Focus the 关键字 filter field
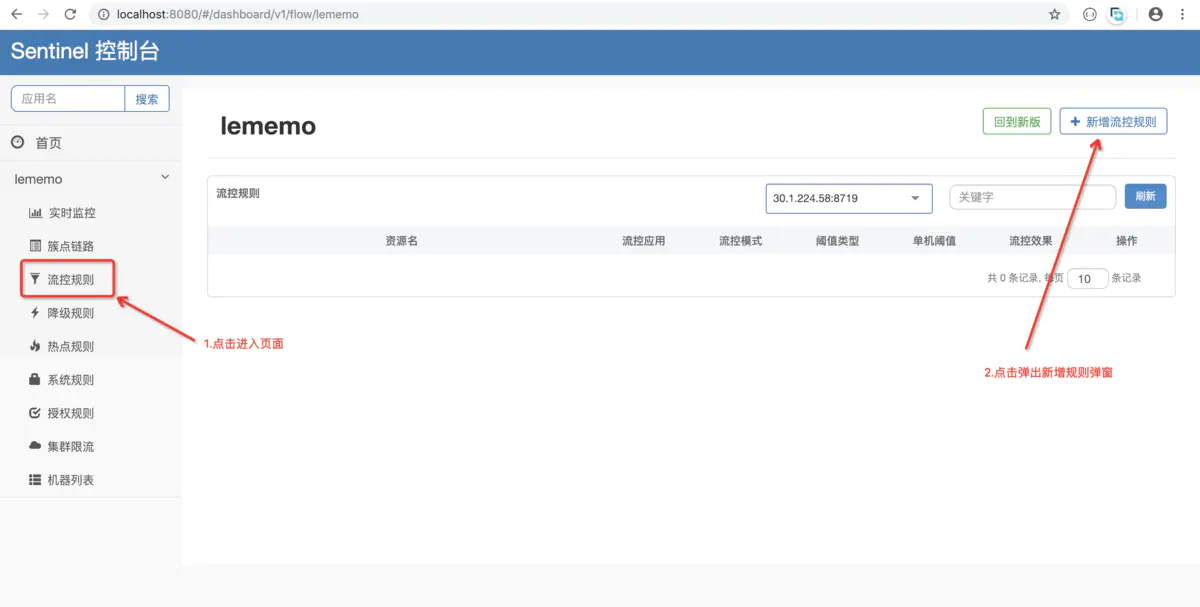Image resolution: width=1200 pixels, height=607 pixels. 1032,197
